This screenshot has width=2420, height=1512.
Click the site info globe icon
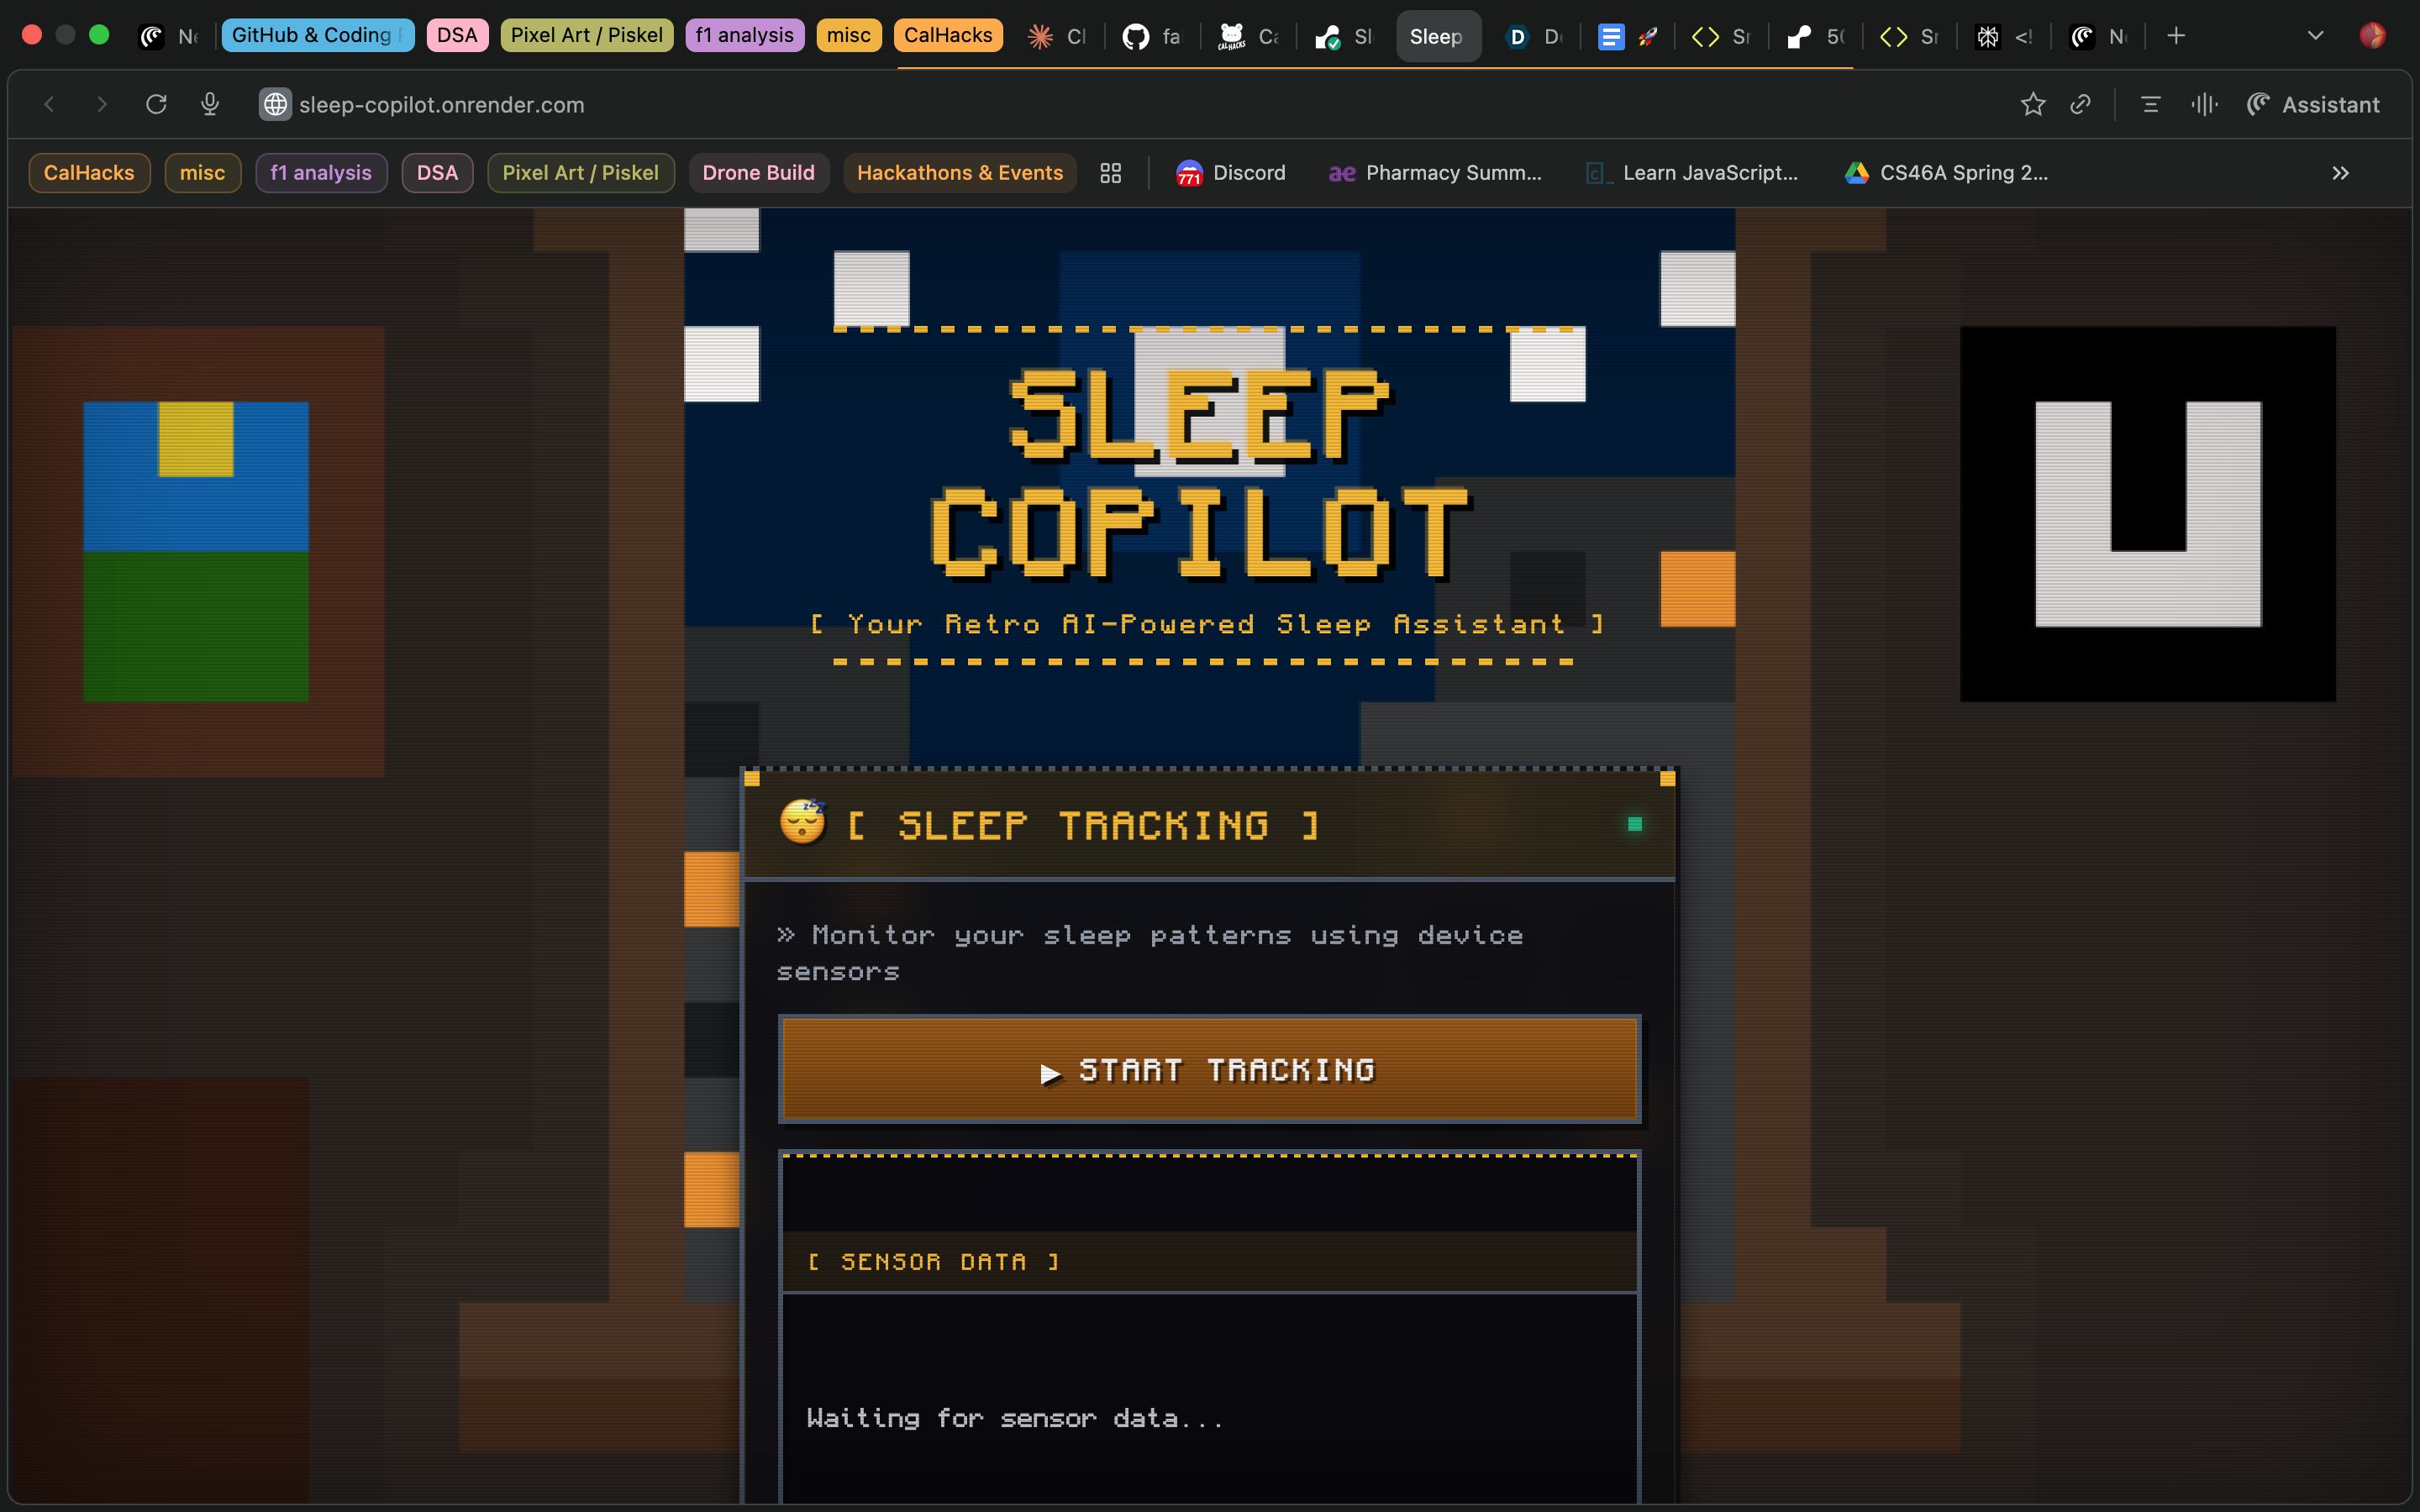pyautogui.click(x=275, y=104)
